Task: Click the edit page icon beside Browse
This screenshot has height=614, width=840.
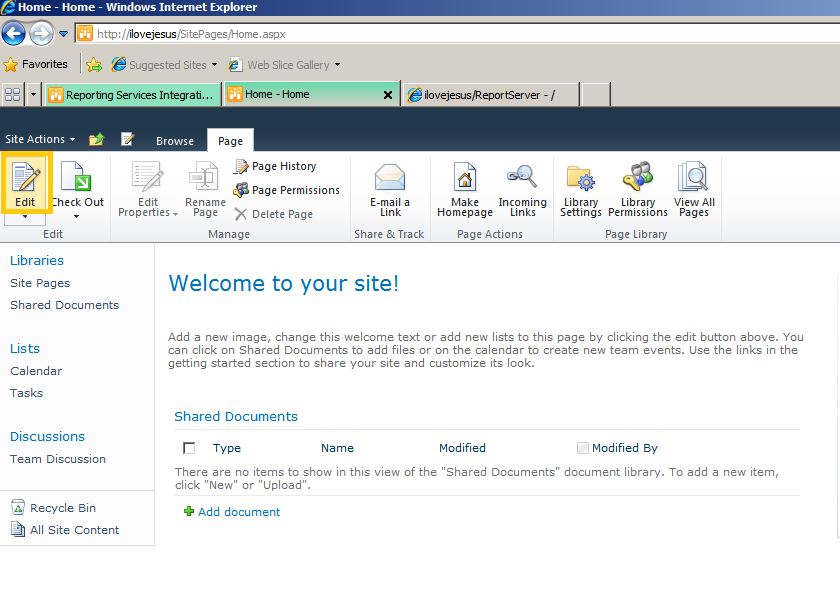Action: (128, 139)
